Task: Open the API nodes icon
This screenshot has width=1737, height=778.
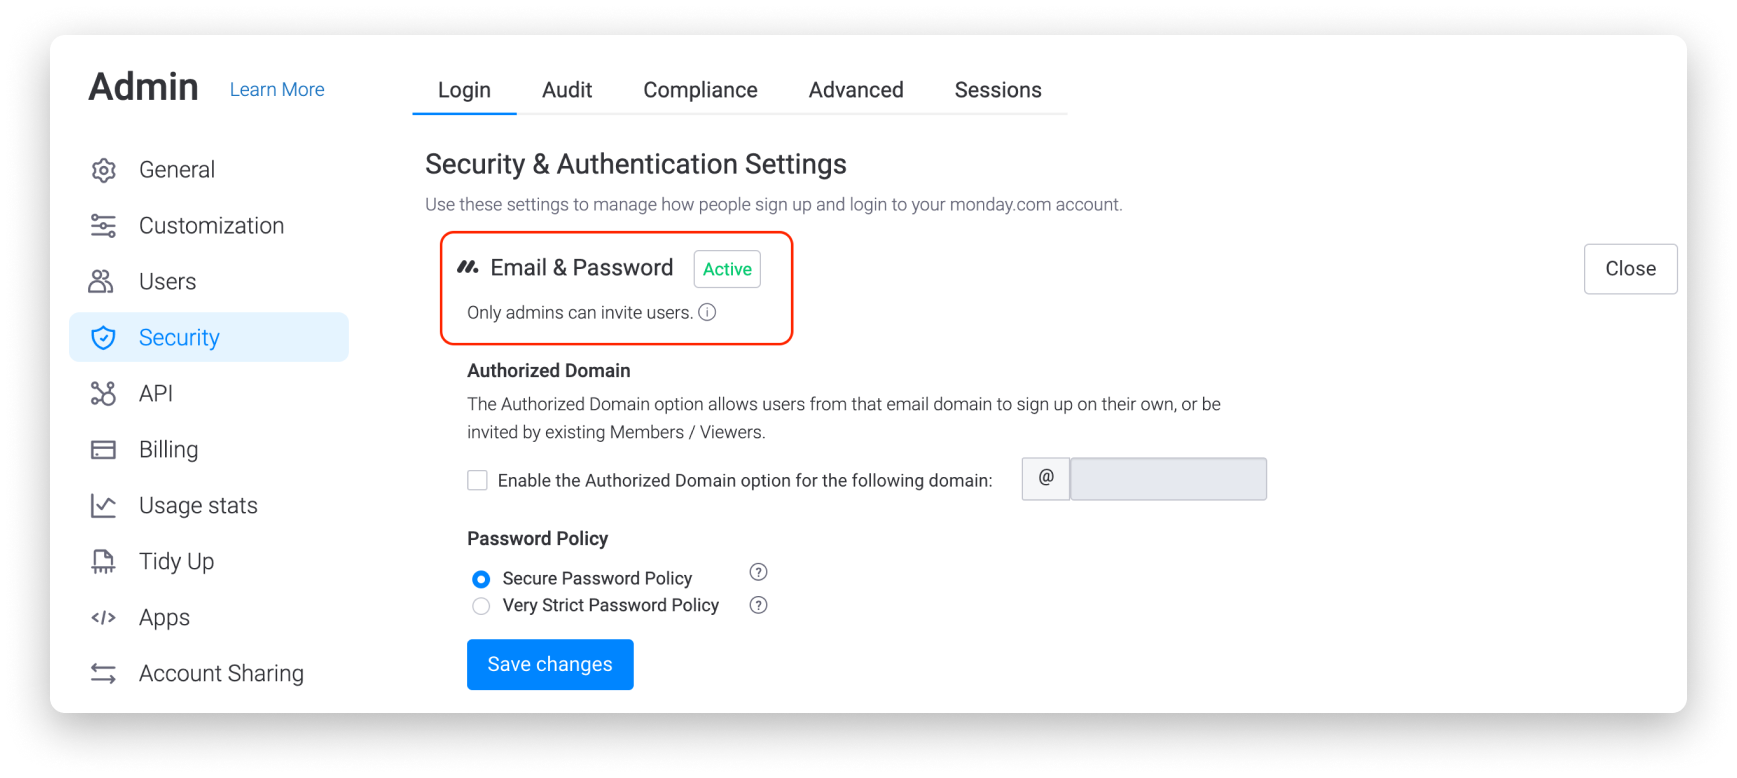Action: (x=103, y=394)
